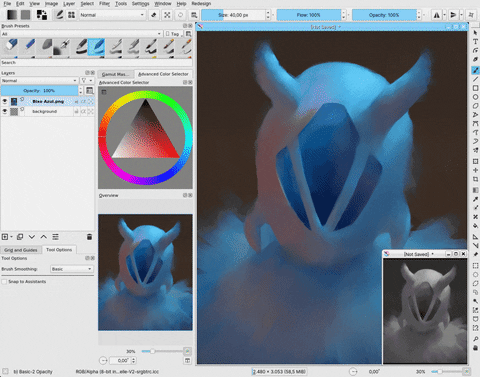This screenshot has width=480, height=377.
Task: Open the brush editor settings
Action: click(59, 15)
